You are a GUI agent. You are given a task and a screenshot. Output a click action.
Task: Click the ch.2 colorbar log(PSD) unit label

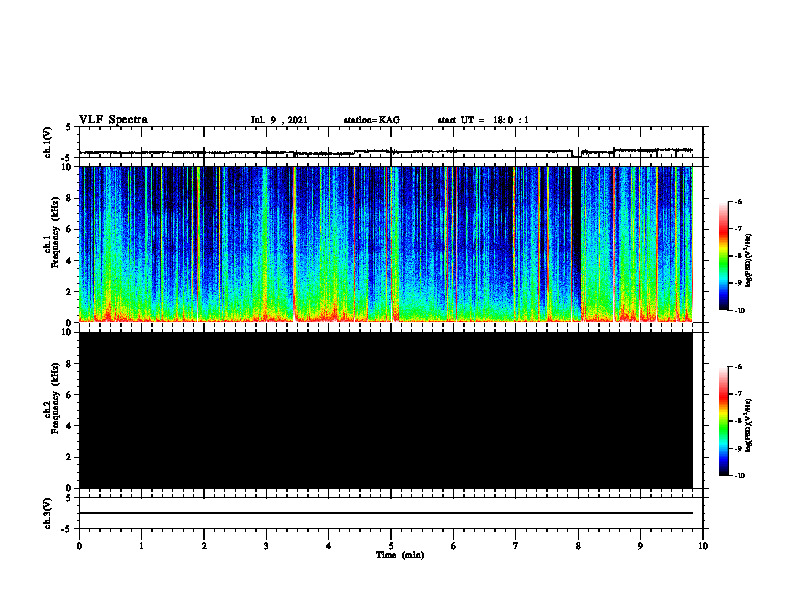pyautogui.click(x=748, y=425)
